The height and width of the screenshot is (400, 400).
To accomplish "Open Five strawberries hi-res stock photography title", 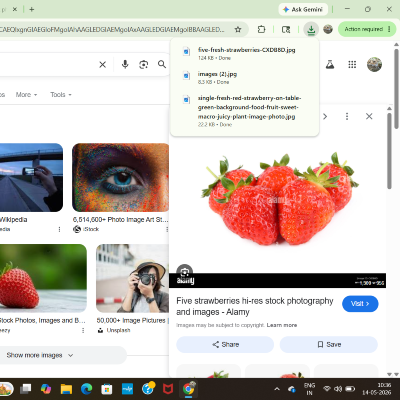I will tap(255, 306).
